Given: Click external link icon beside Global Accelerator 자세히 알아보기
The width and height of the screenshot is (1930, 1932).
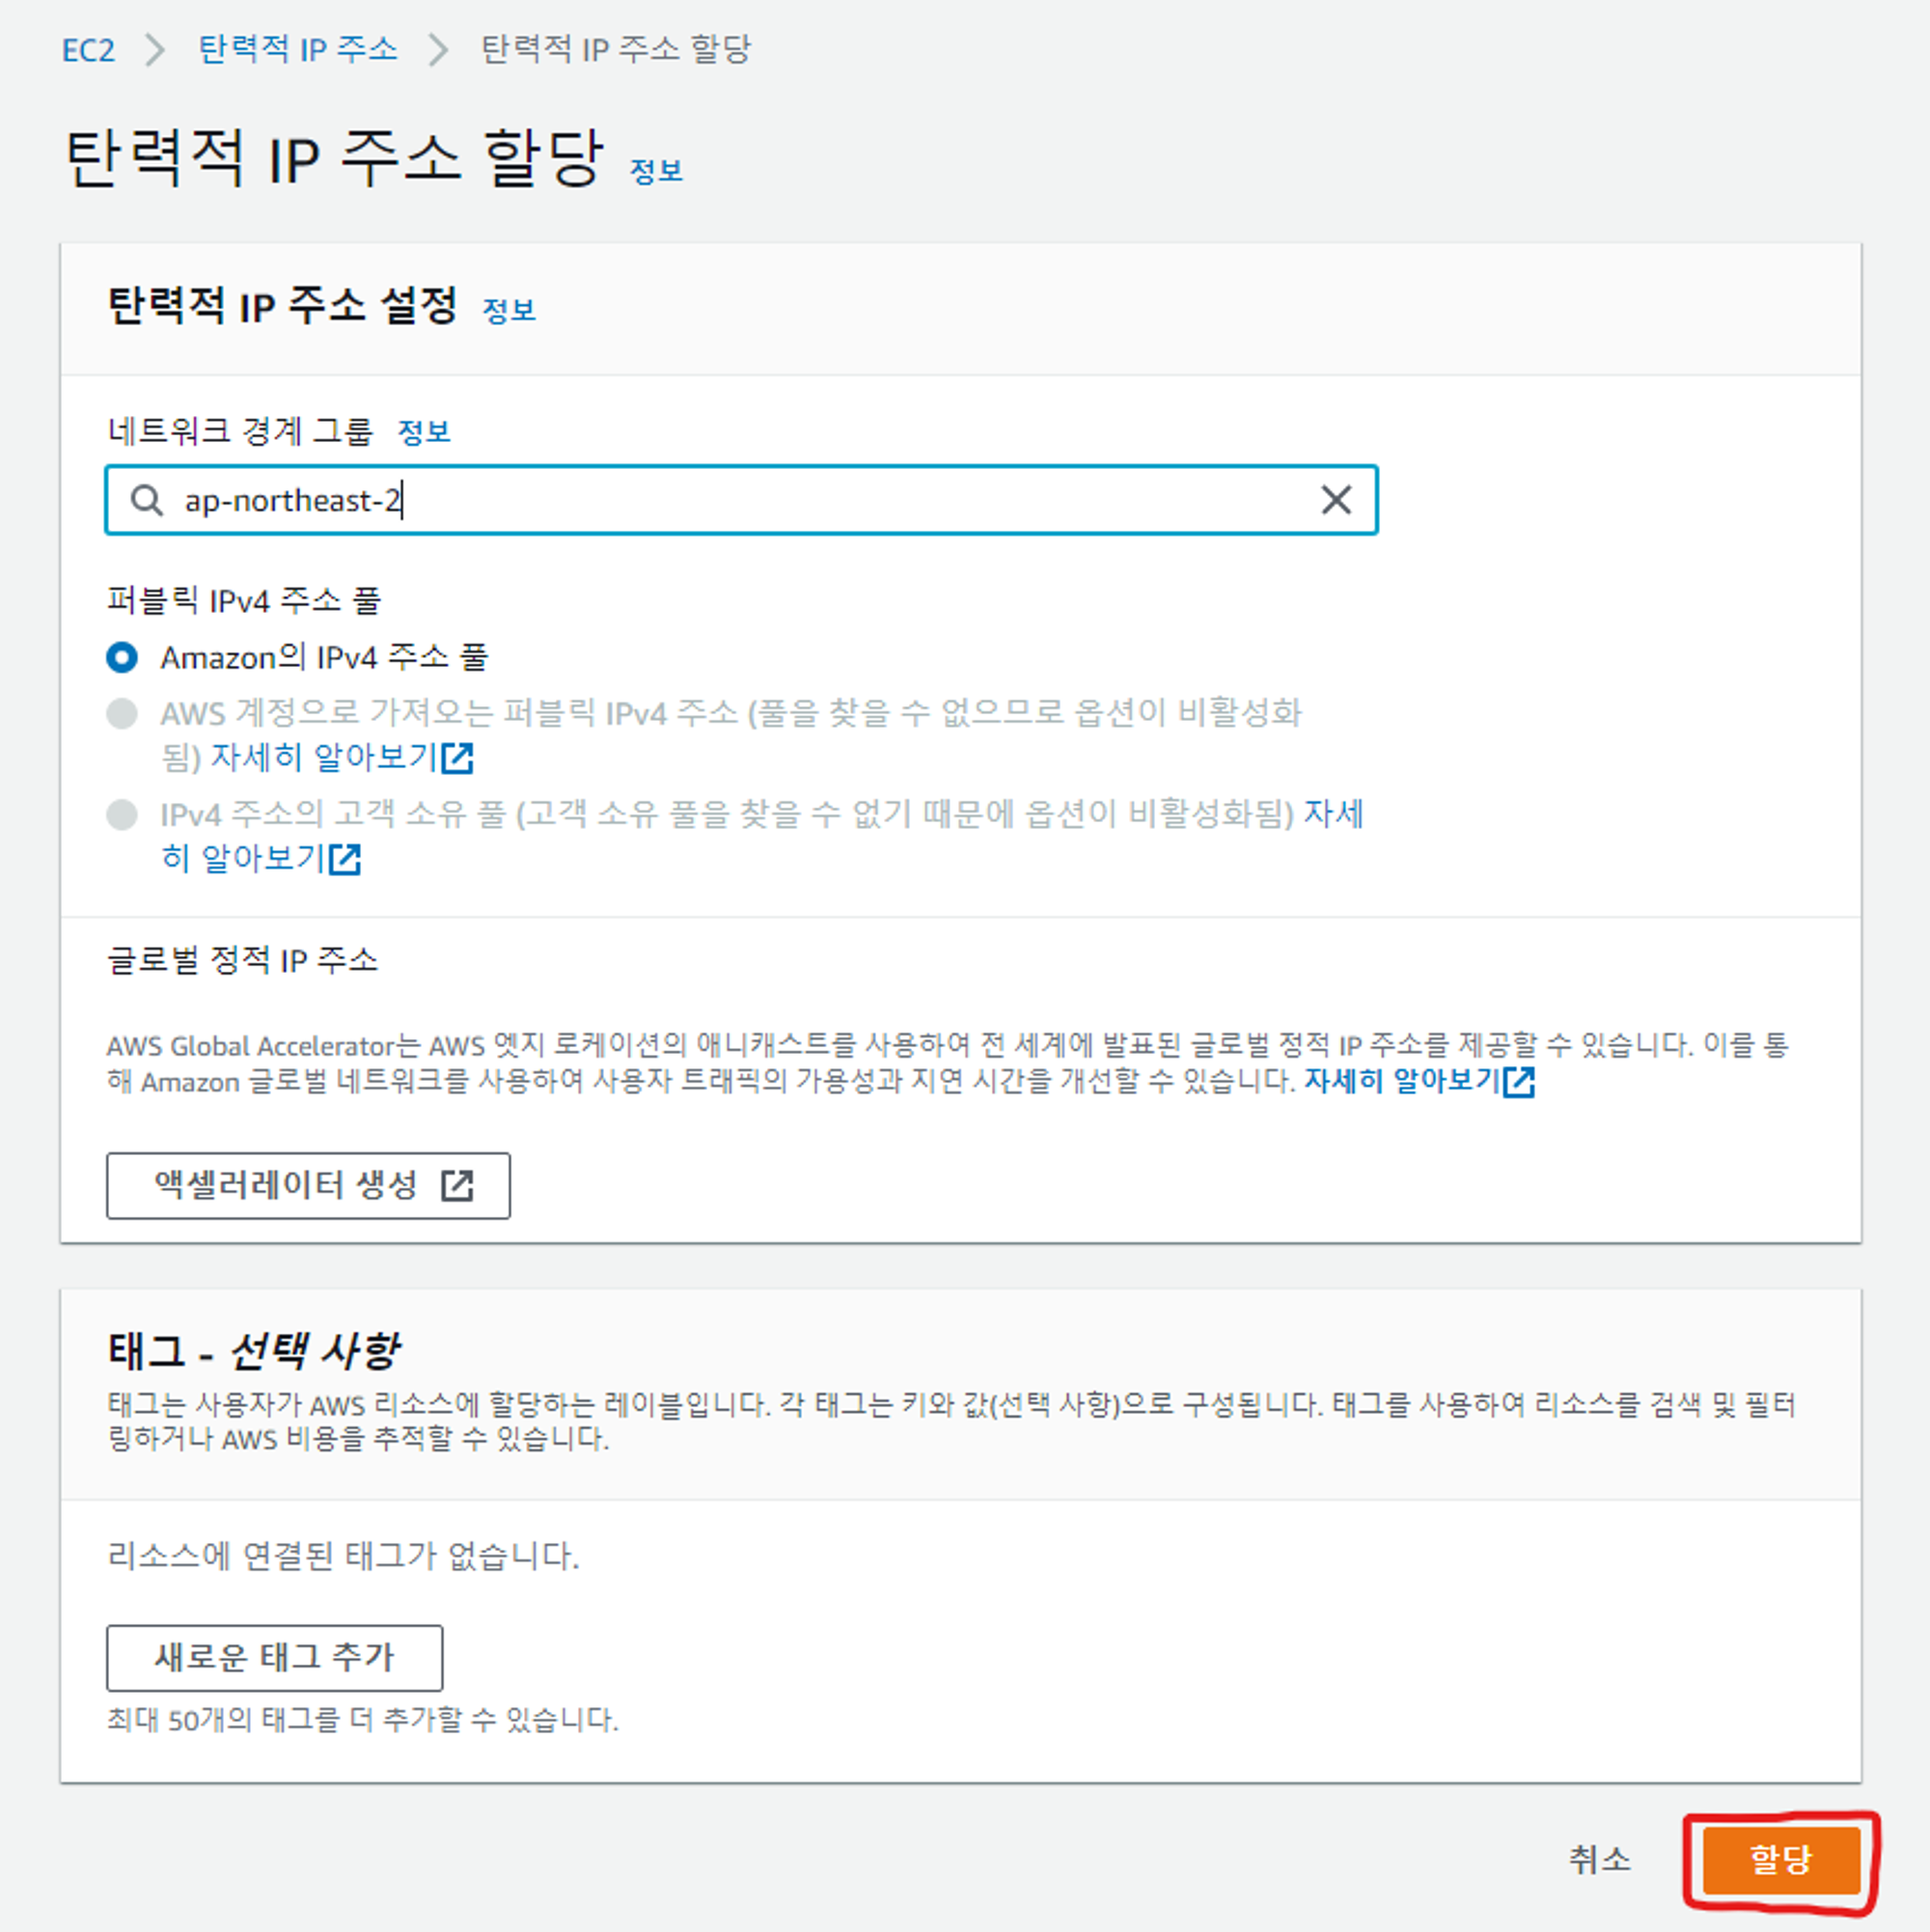Looking at the screenshot, I should (1519, 1081).
